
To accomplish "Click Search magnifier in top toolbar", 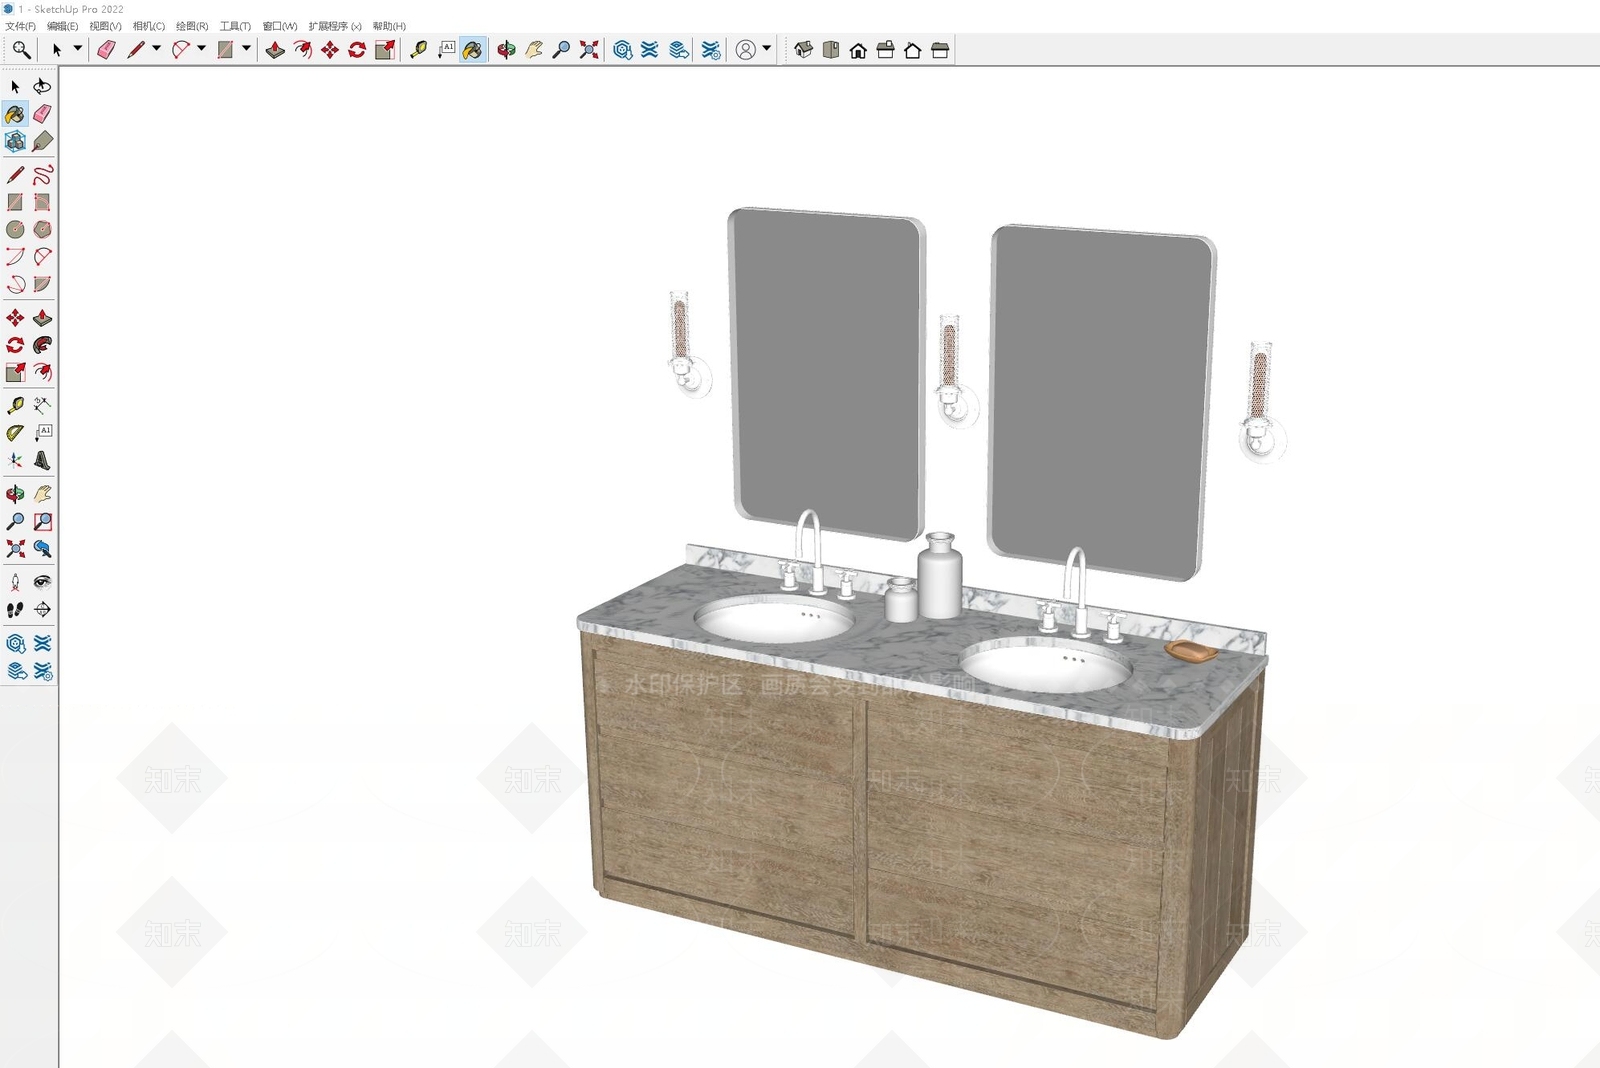I will tap(21, 49).
